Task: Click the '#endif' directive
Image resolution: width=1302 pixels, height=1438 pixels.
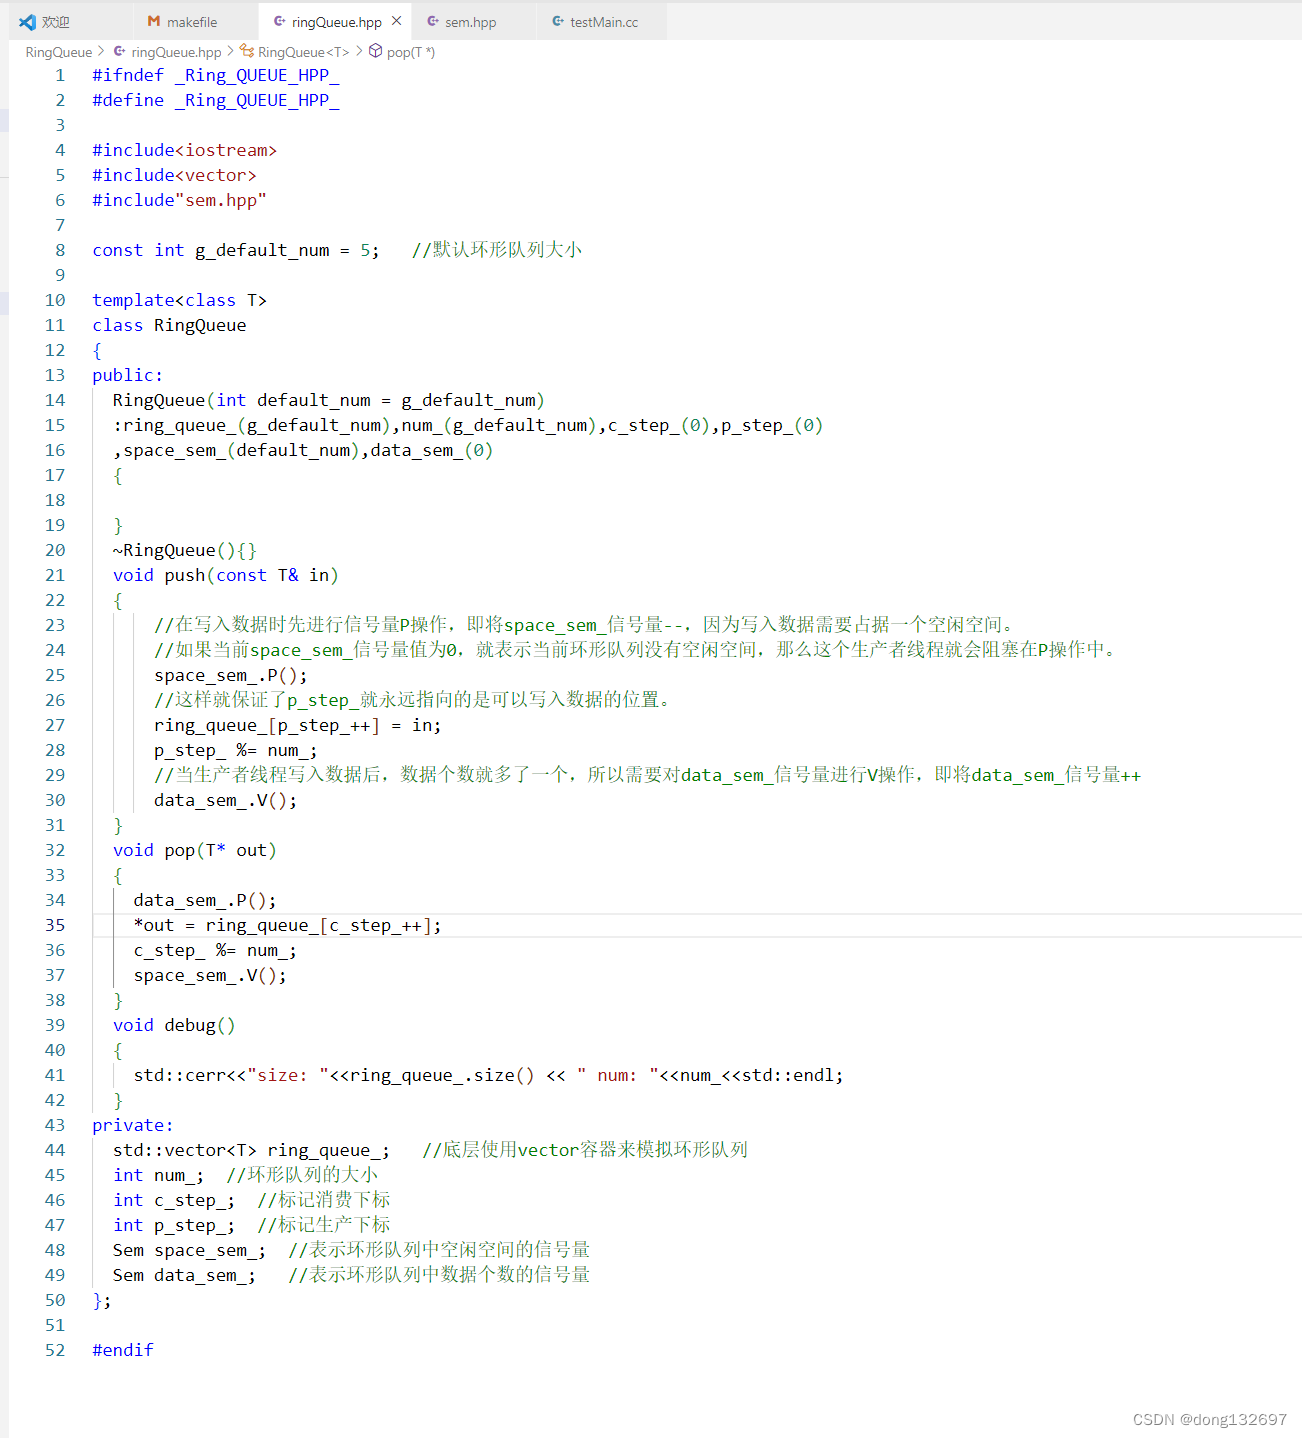Action: (x=123, y=1350)
